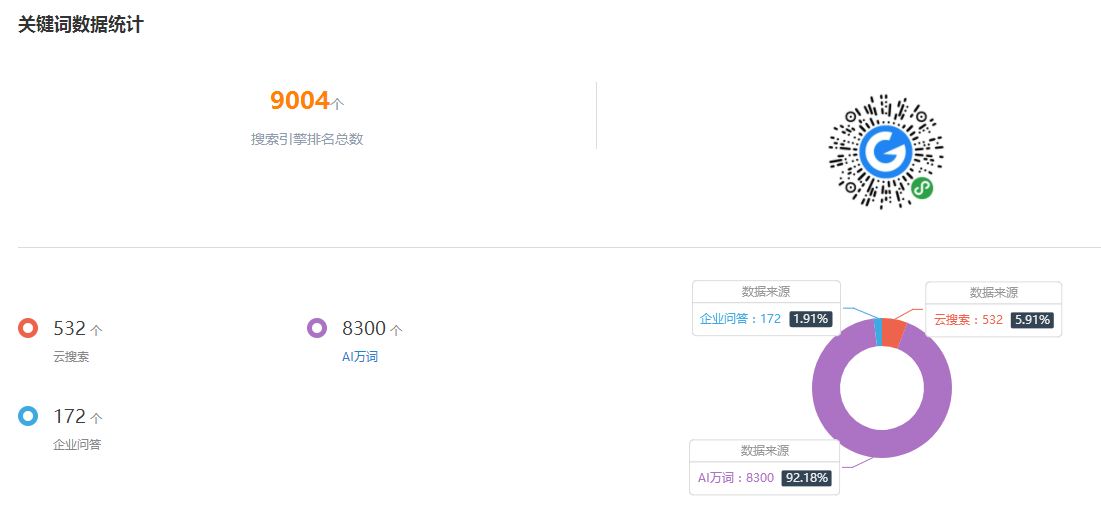
Task: Click the green mini-program badge on QR code
Action: pyautogui.click(x=922, y=188)
